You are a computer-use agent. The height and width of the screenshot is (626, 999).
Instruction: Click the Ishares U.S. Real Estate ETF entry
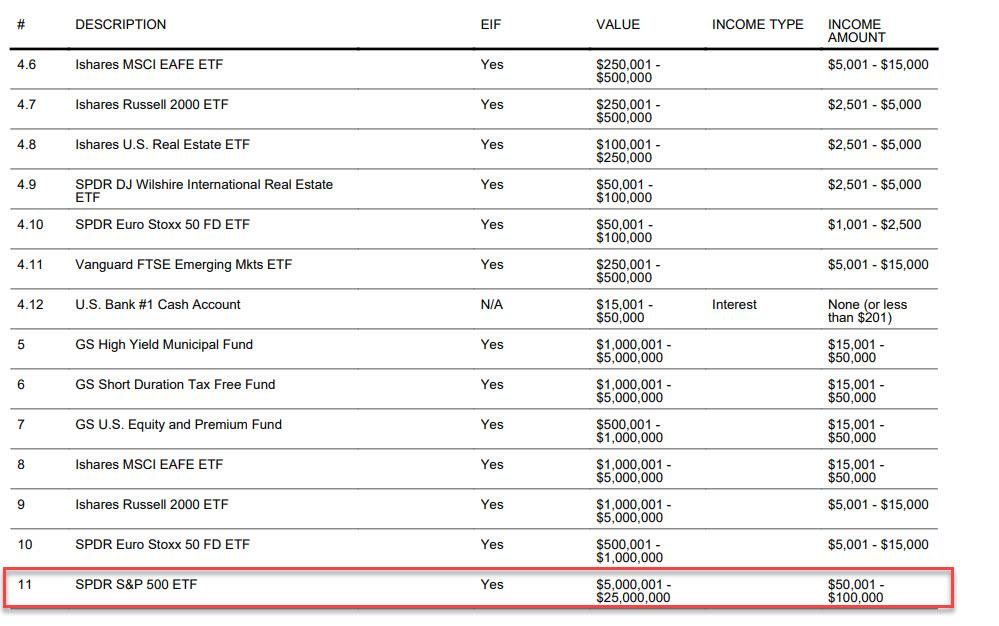coord(162,144)
